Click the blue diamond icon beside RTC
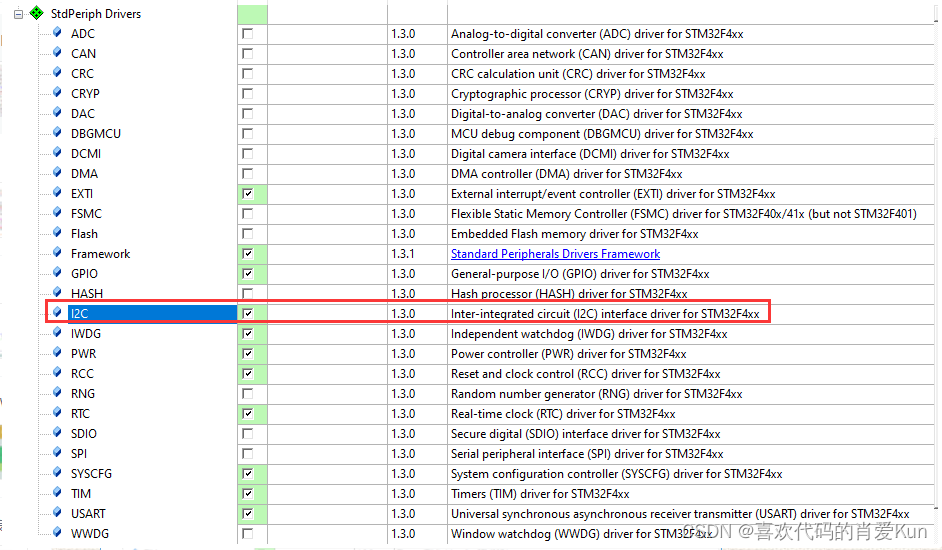The width and height of the screenshot is (942, 550). pyautogui.click(x=57, y=412)
